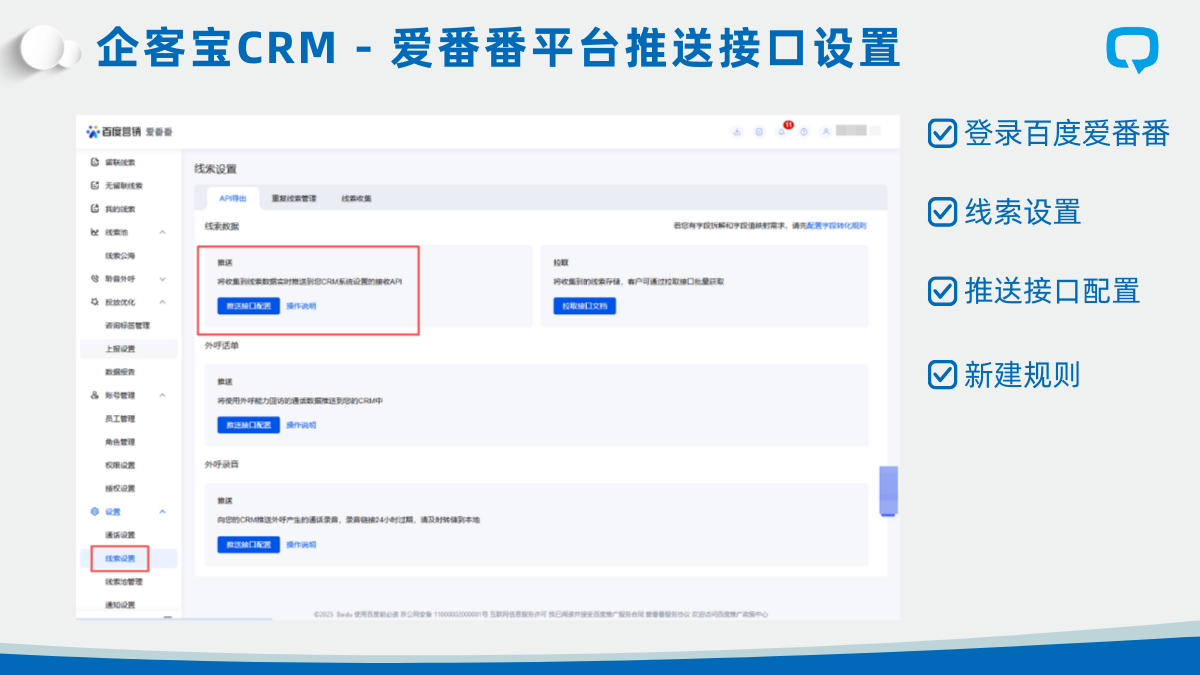Image resolution: width=1200 pixels, height=675 pixels.
Task: Collapse the 线索池 sidebar section chevron
Action: coord(163,232)
